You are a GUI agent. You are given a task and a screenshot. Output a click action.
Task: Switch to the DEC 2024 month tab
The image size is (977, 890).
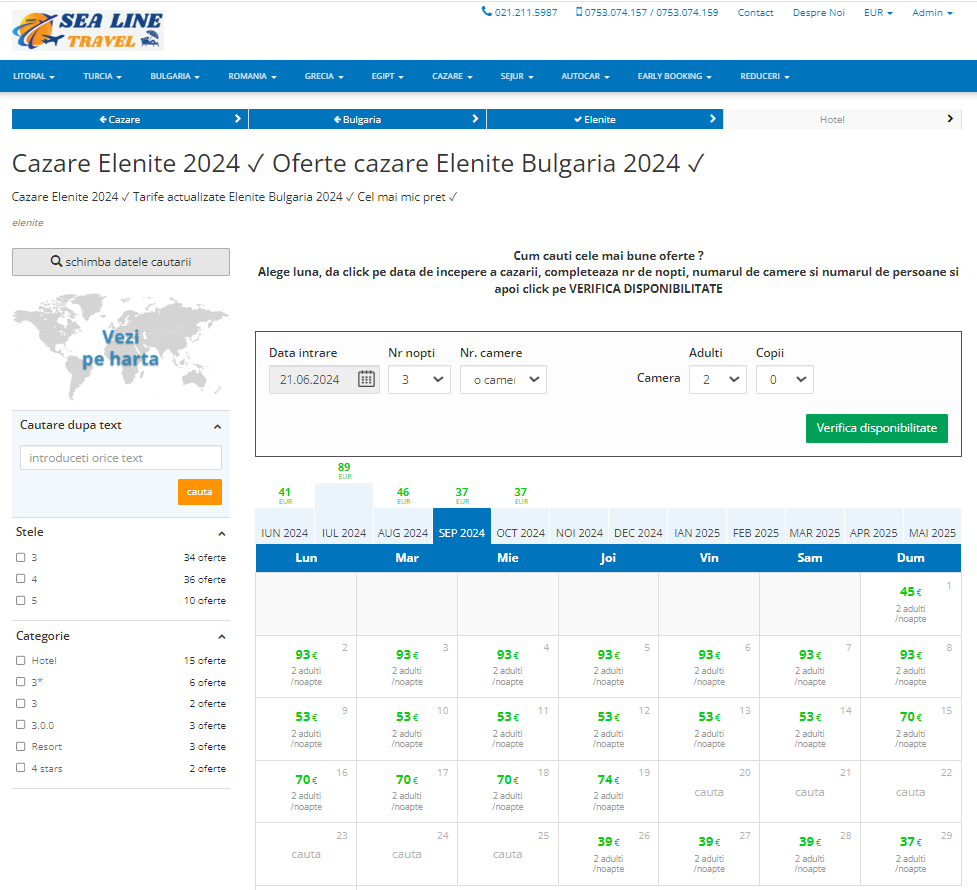tap(638, 526)
